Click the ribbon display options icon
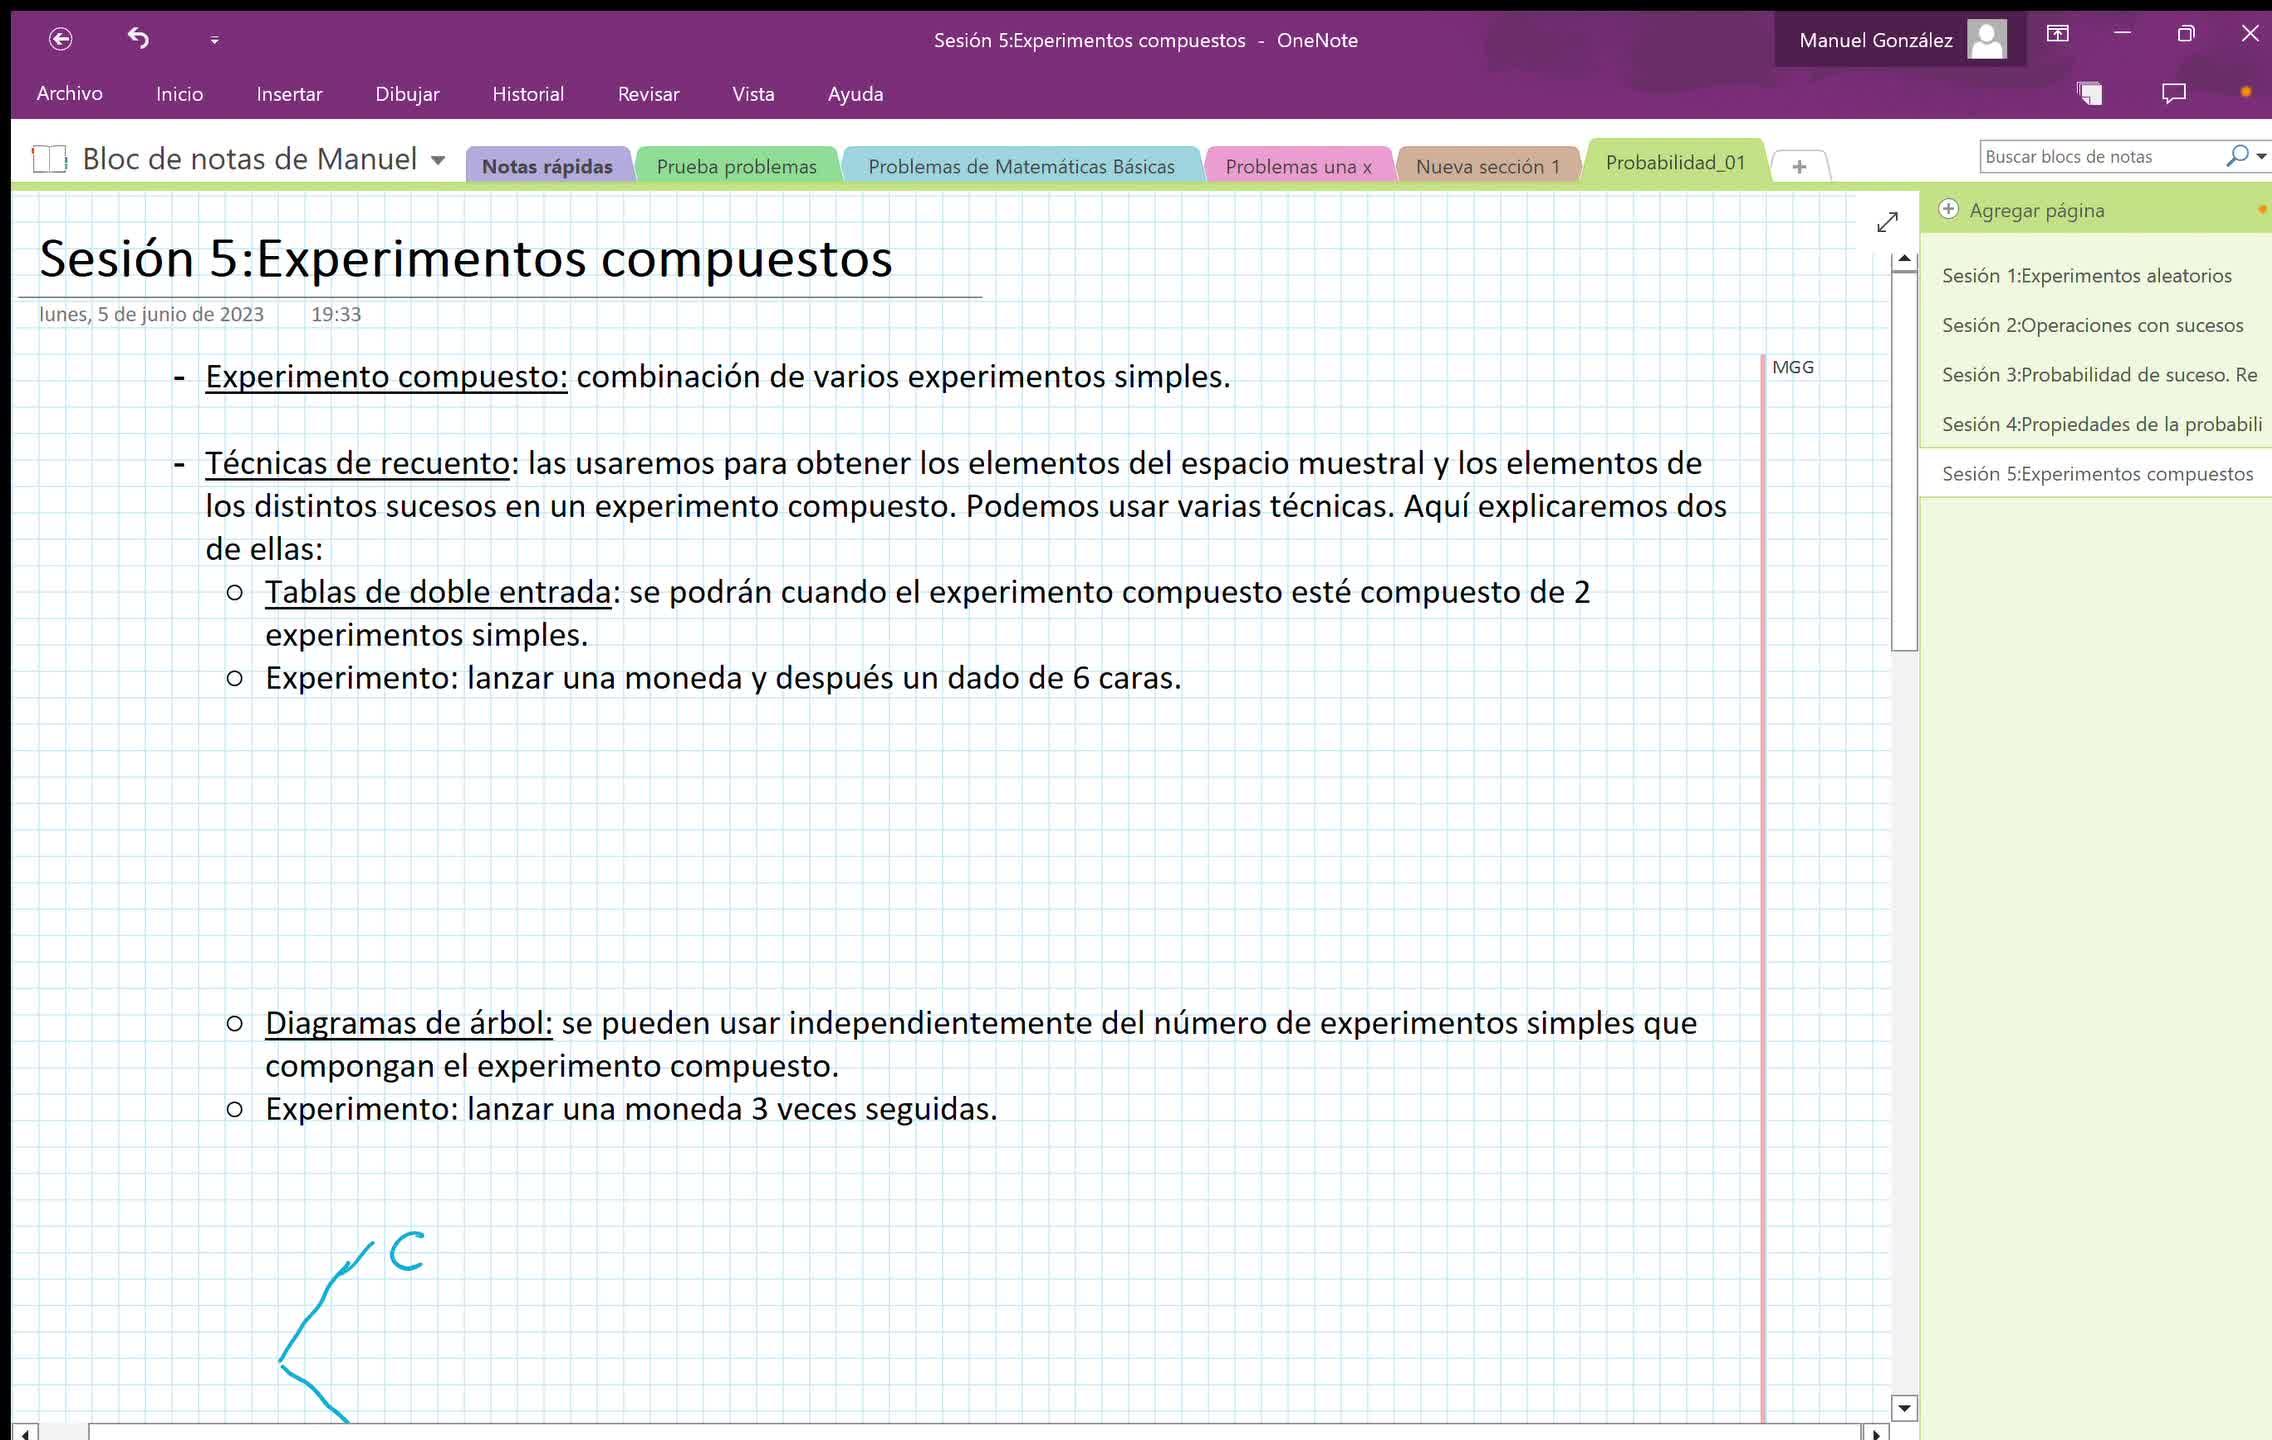 pos(2057,34)
